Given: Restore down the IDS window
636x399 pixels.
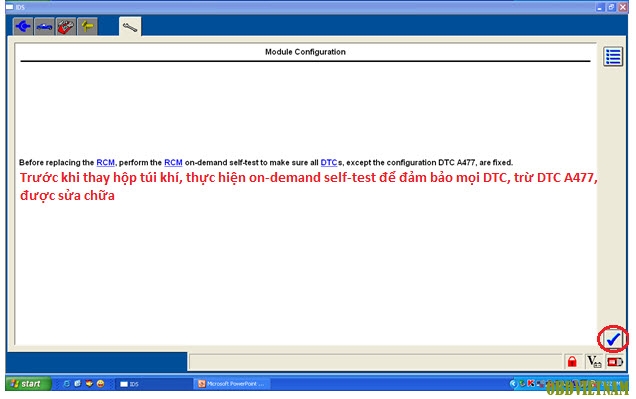Looking at the screenshot, I should (x=611, y=7).
